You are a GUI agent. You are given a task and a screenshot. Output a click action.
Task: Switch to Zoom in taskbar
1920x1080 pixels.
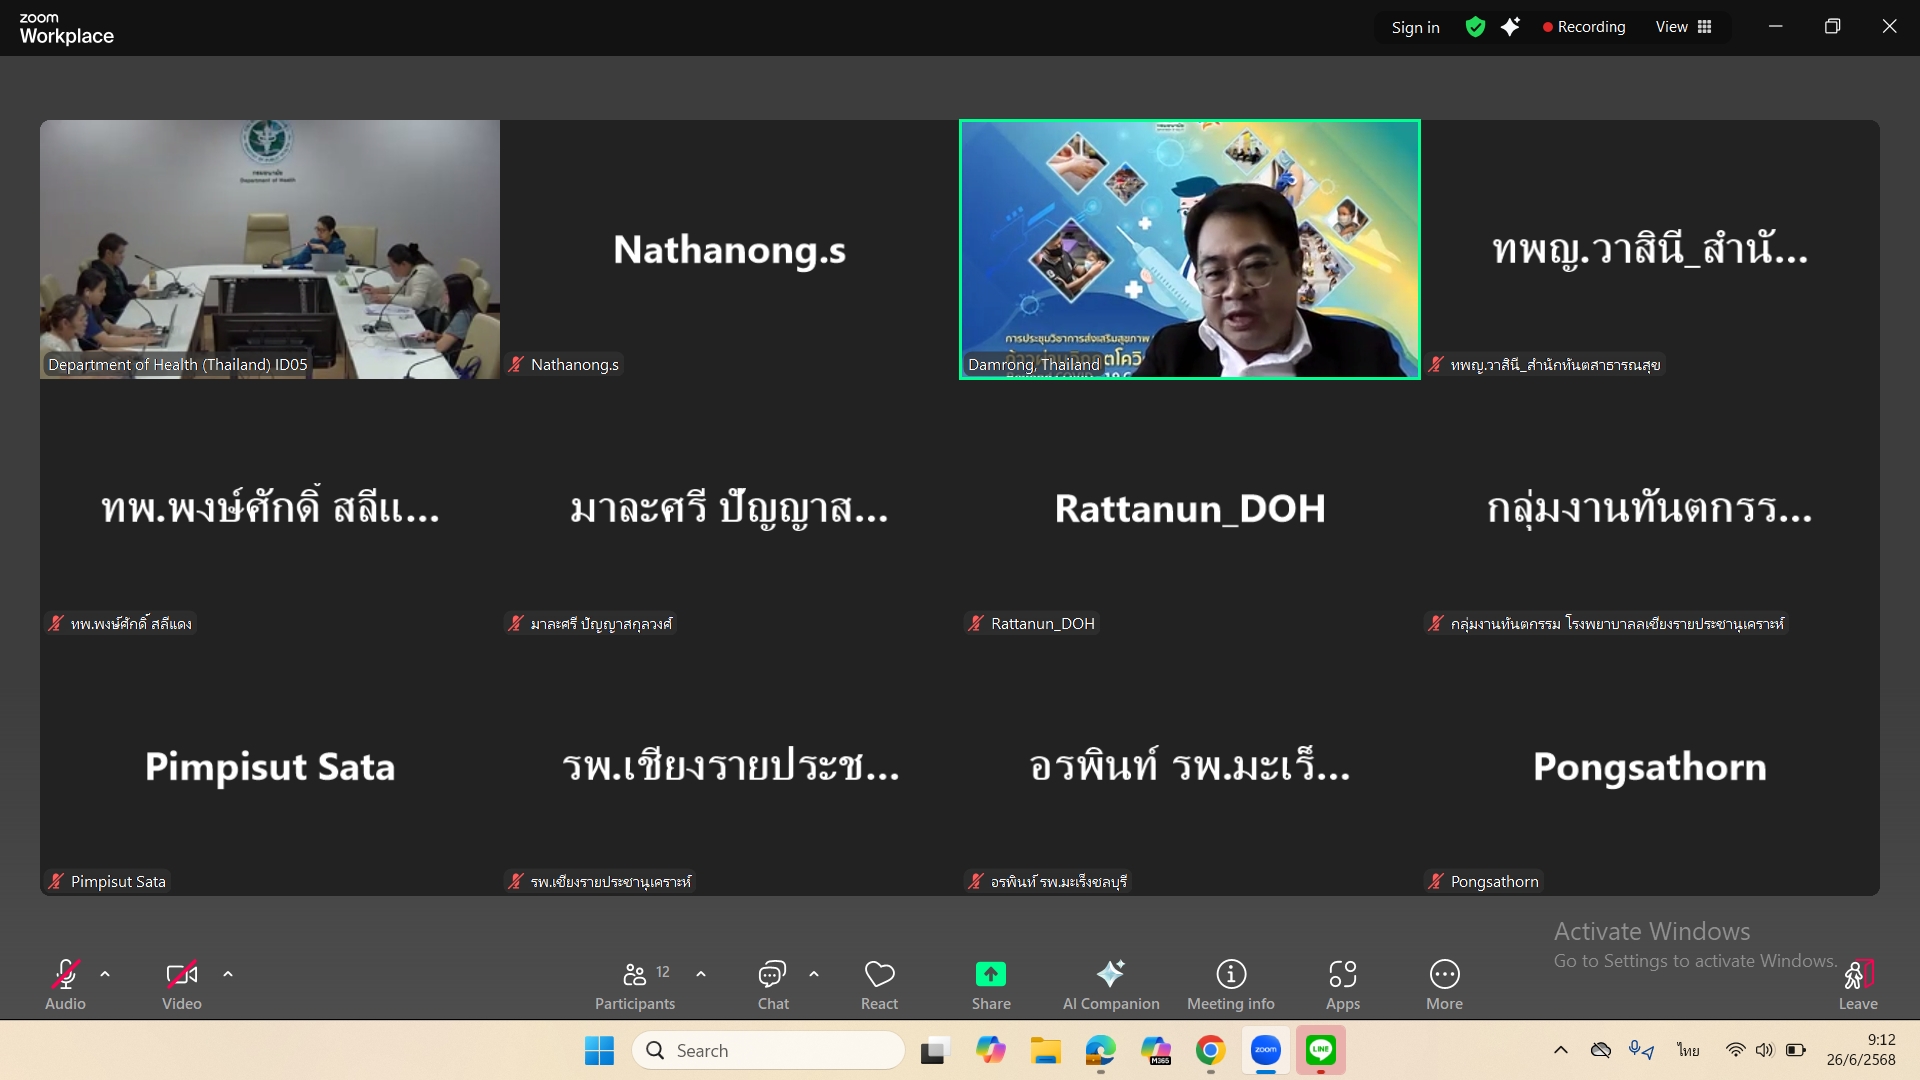[1266, 1050]
